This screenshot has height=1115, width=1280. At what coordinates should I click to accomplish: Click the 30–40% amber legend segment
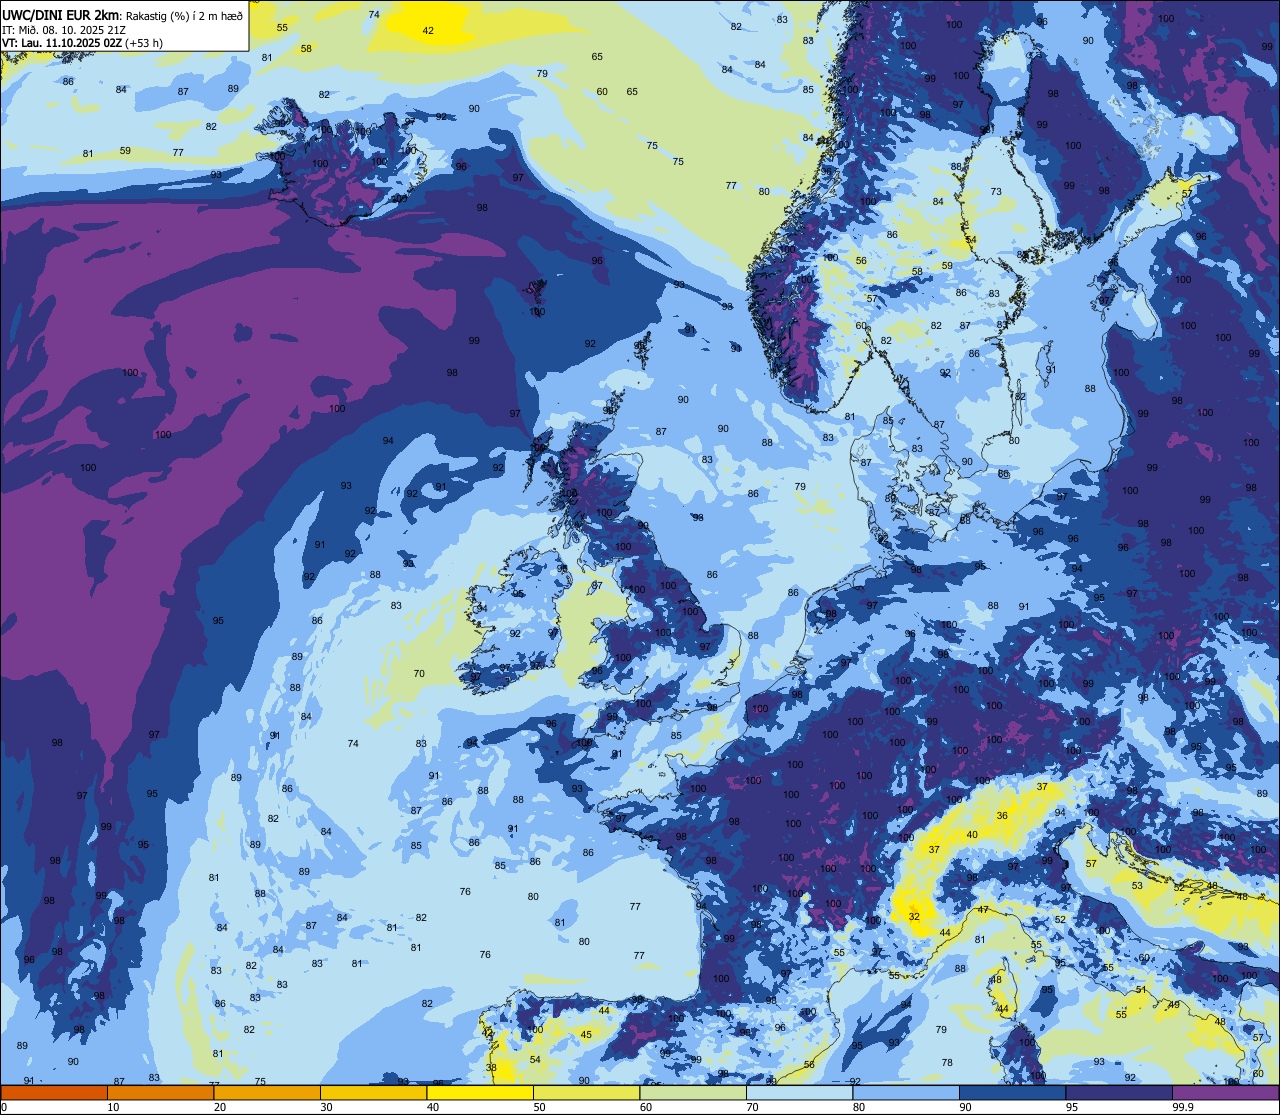pyautogui.click(x=373, y=1092)
